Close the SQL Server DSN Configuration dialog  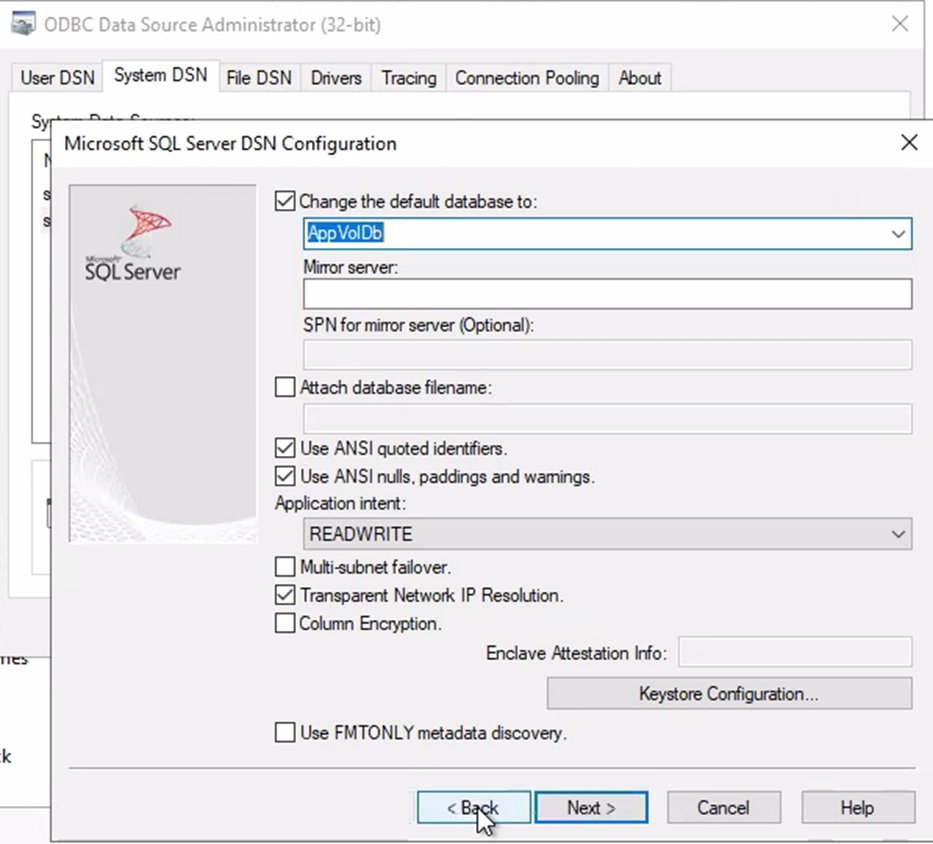pyautogui.click(x=908, y=143)
